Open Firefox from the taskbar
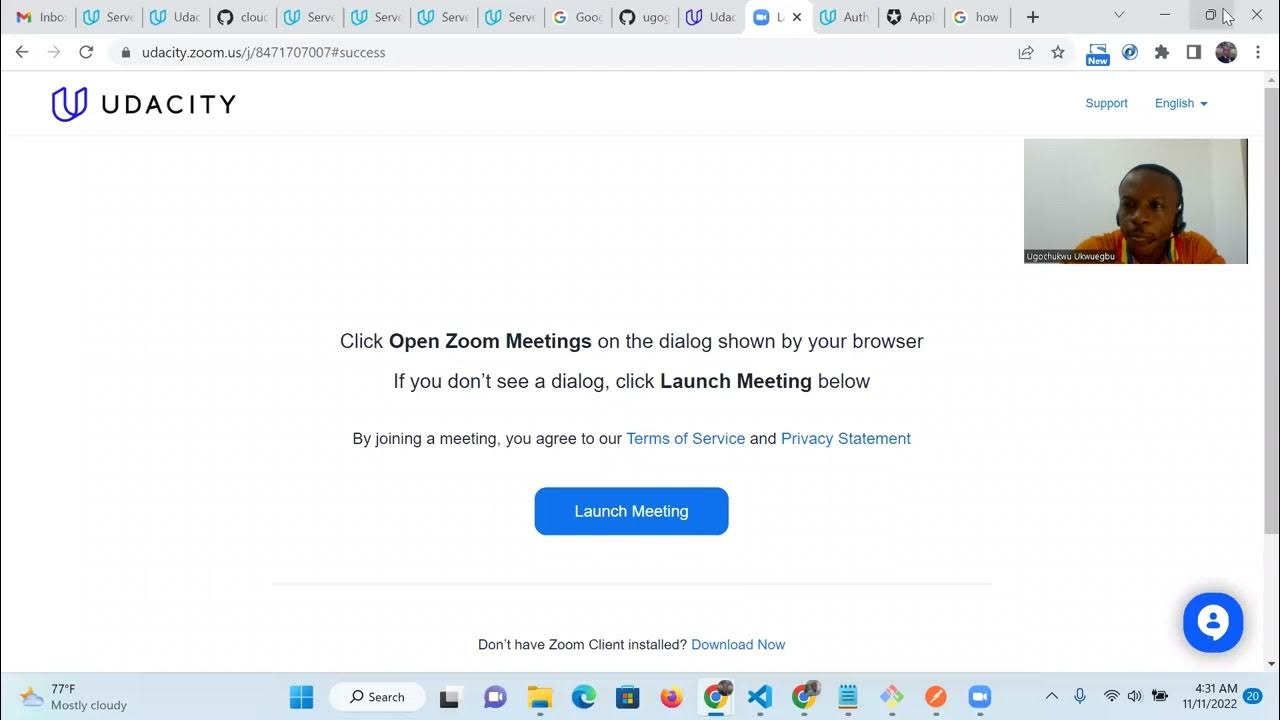Viewport: 1280px width, 720px height. click(x=671, y=697)
